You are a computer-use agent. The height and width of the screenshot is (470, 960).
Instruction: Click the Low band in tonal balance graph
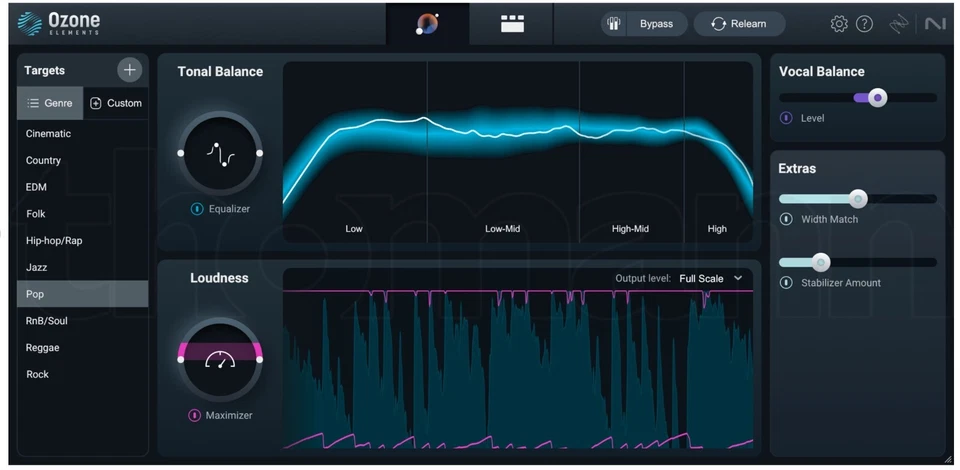click(354, 152)
